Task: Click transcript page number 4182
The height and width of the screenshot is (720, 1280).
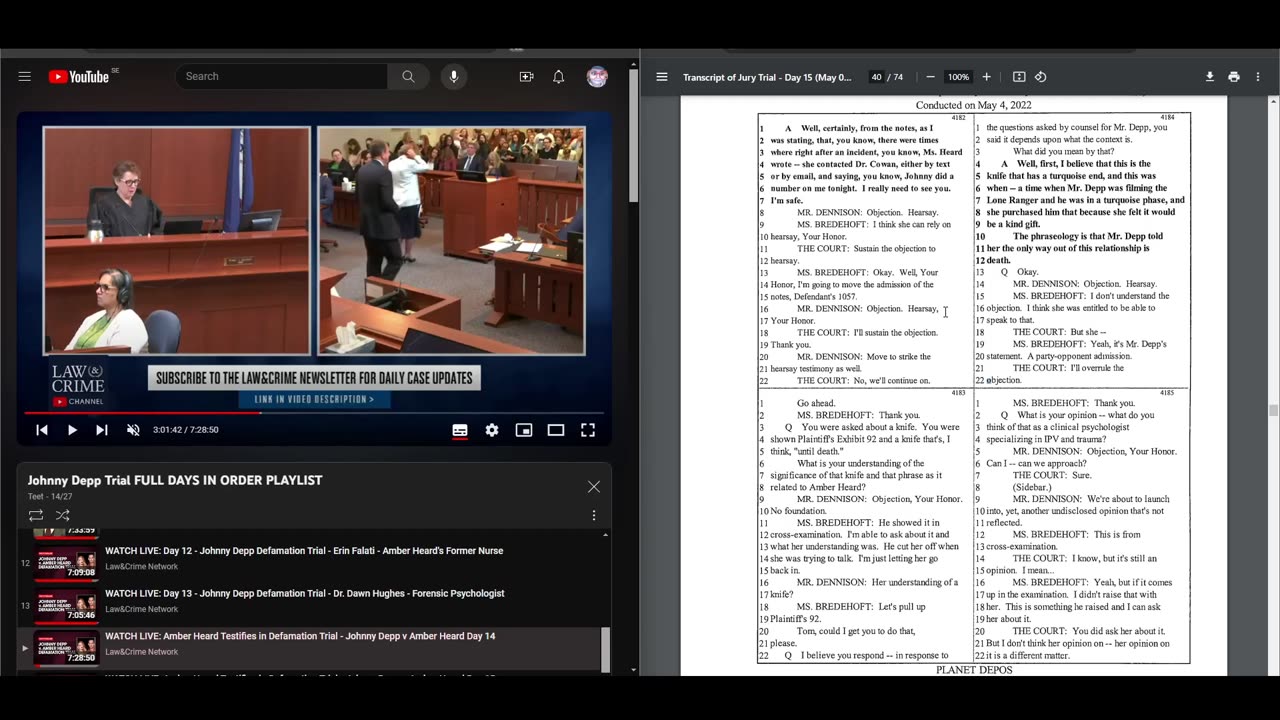Action: point(959,118)
